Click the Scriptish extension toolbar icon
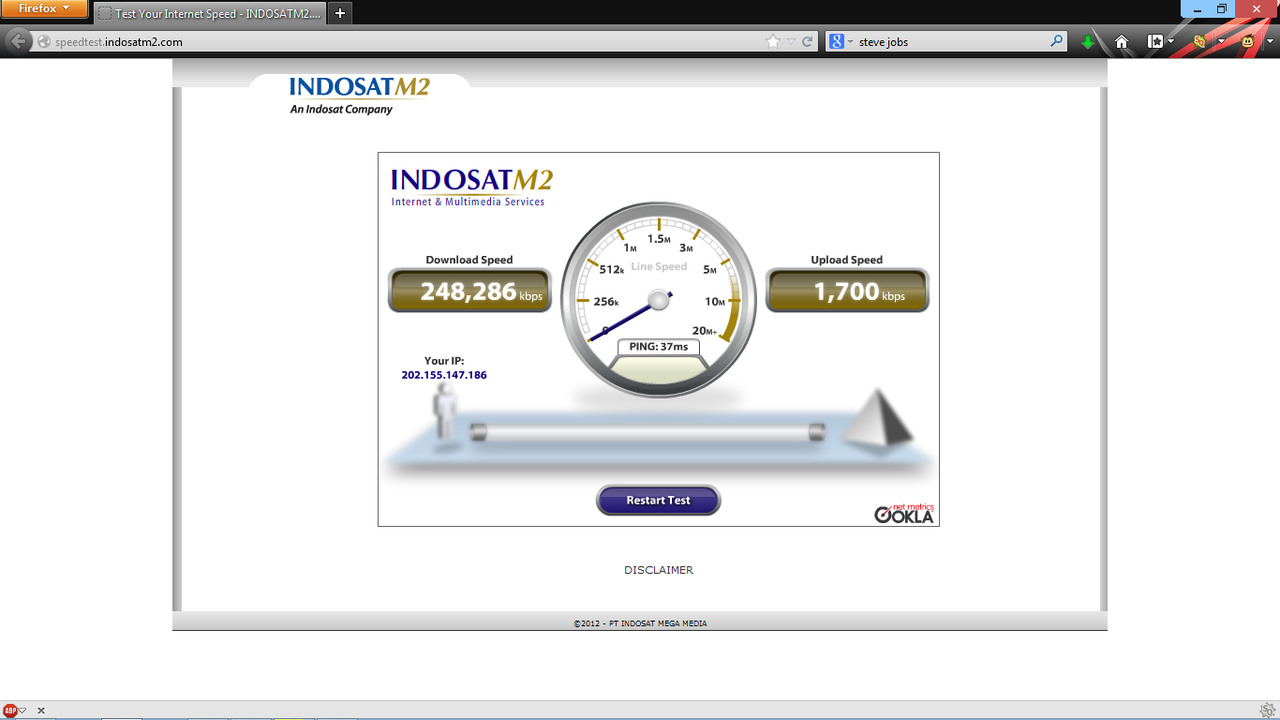1280x720 pixels. 1200,42
